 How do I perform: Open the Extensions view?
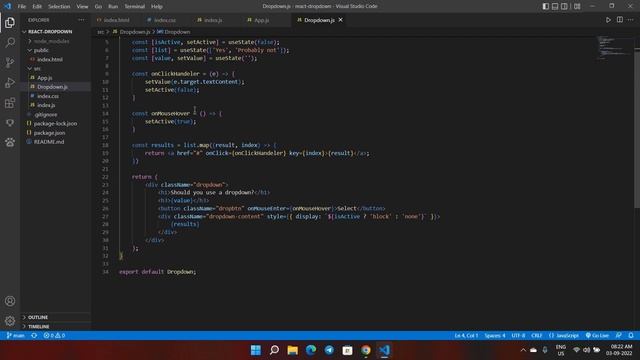10,102
